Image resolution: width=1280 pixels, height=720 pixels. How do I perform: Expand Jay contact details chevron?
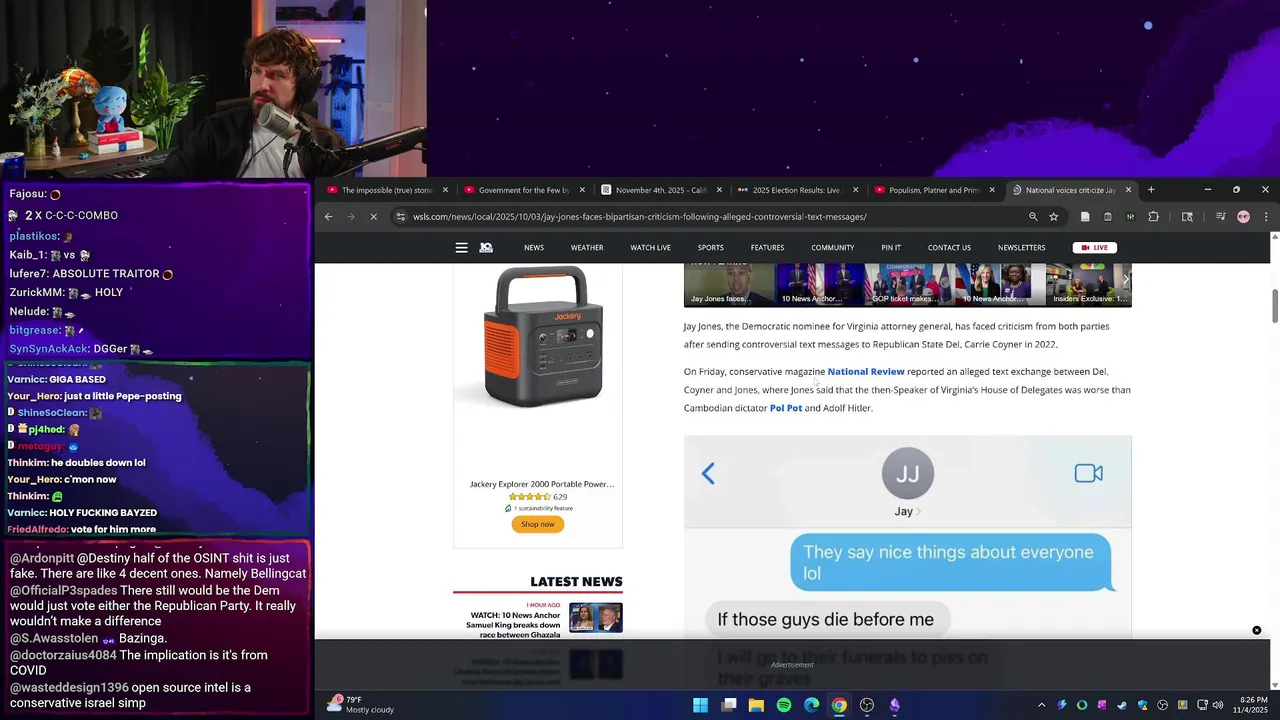click(919, 511)
